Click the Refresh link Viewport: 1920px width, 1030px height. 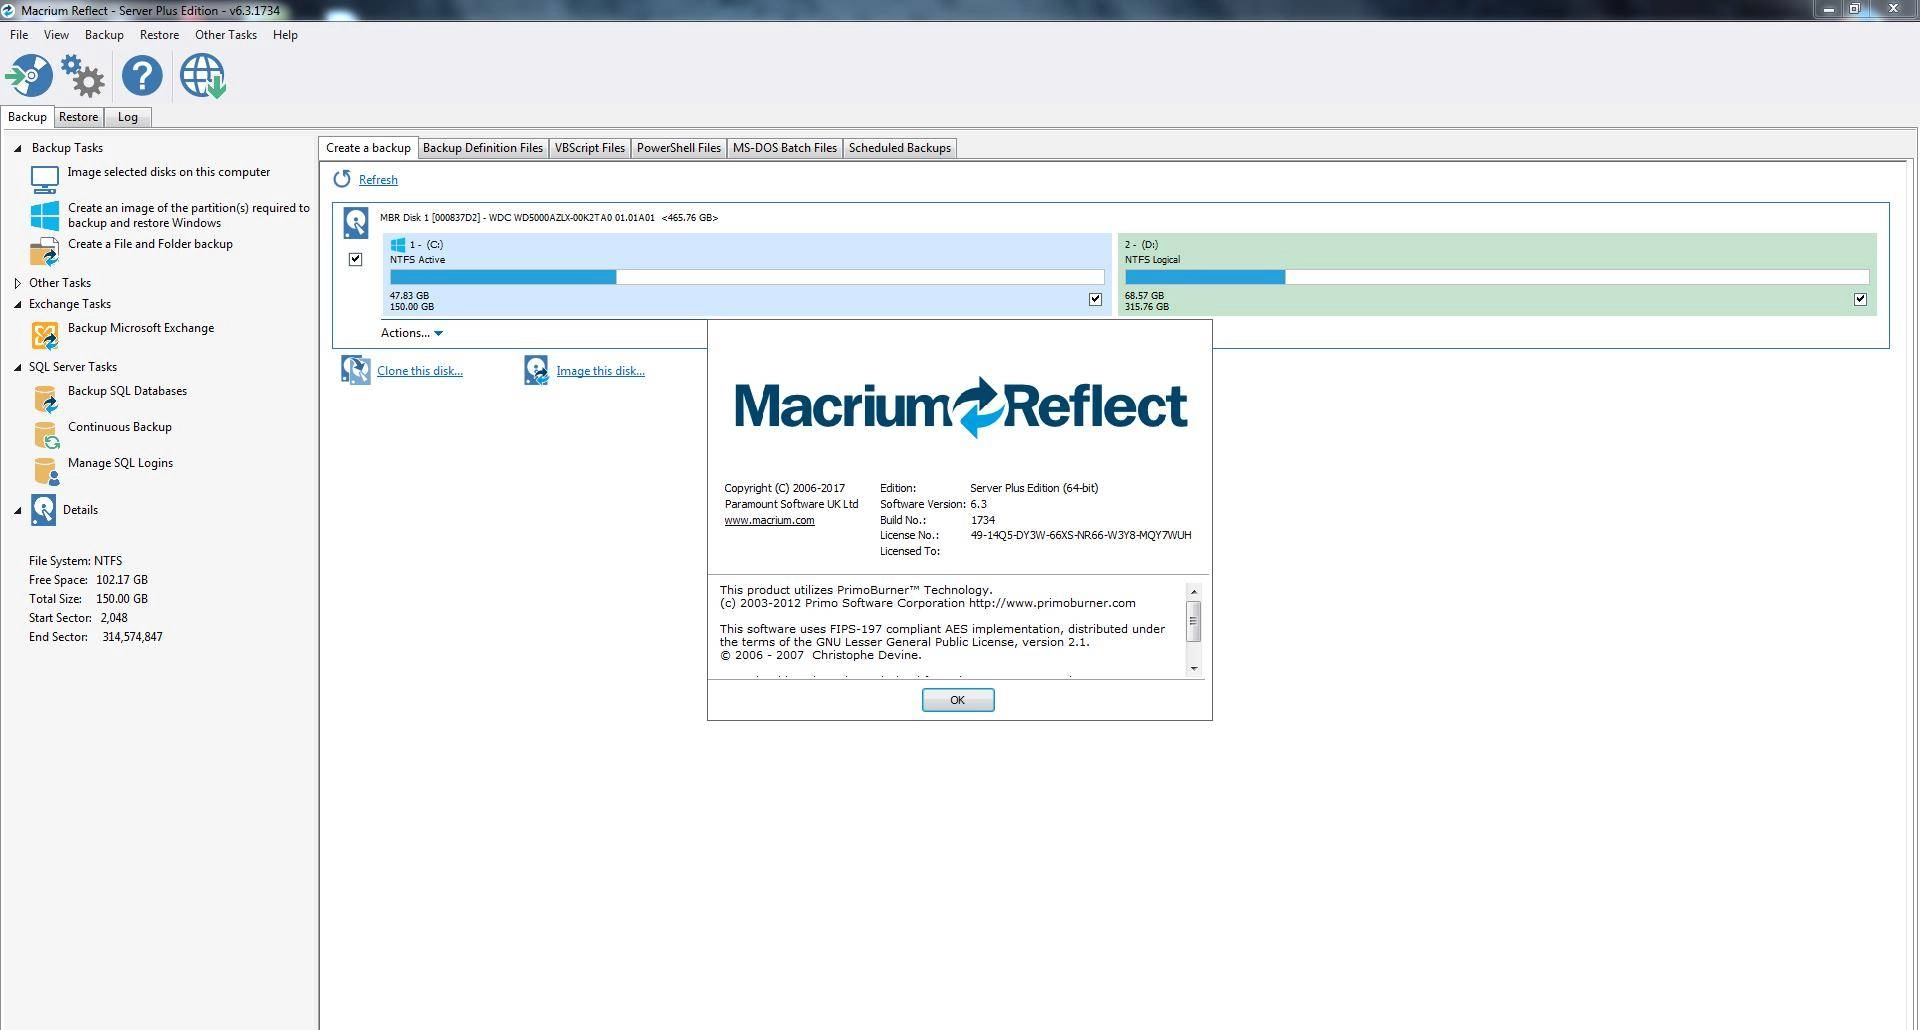(378, 180)
